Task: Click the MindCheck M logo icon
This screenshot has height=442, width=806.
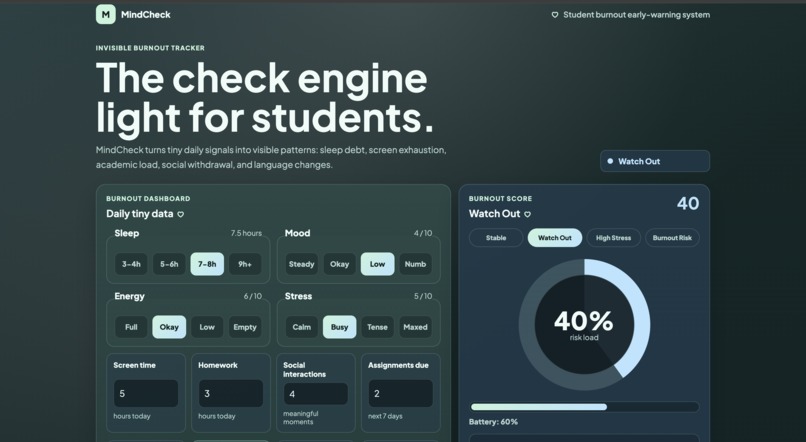Action: pos(105,14)
